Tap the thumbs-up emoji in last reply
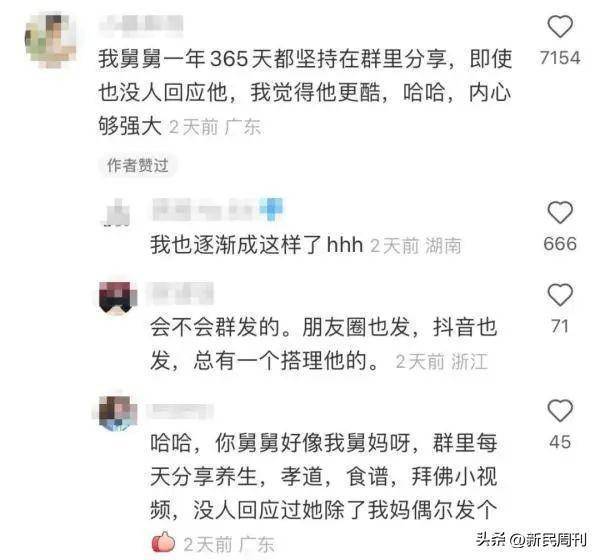Image resolution: width=600 pixels, height=560 pixels. click(x=163, y=543)
